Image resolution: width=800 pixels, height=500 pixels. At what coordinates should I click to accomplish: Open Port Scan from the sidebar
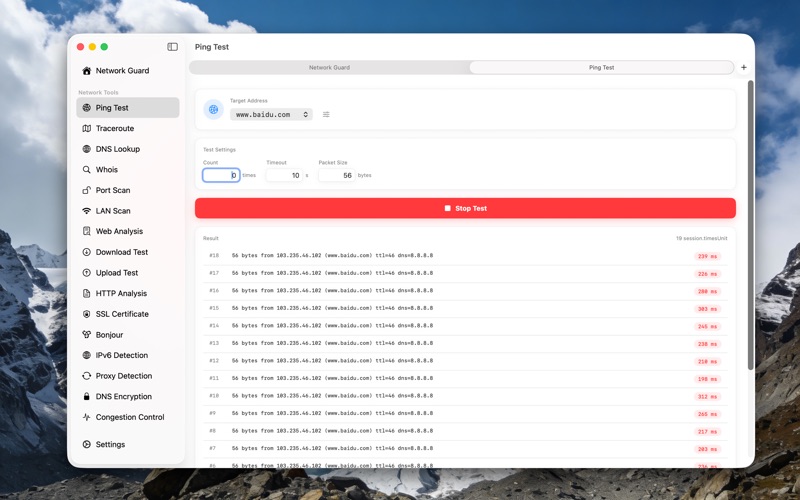tap(128, 190)
